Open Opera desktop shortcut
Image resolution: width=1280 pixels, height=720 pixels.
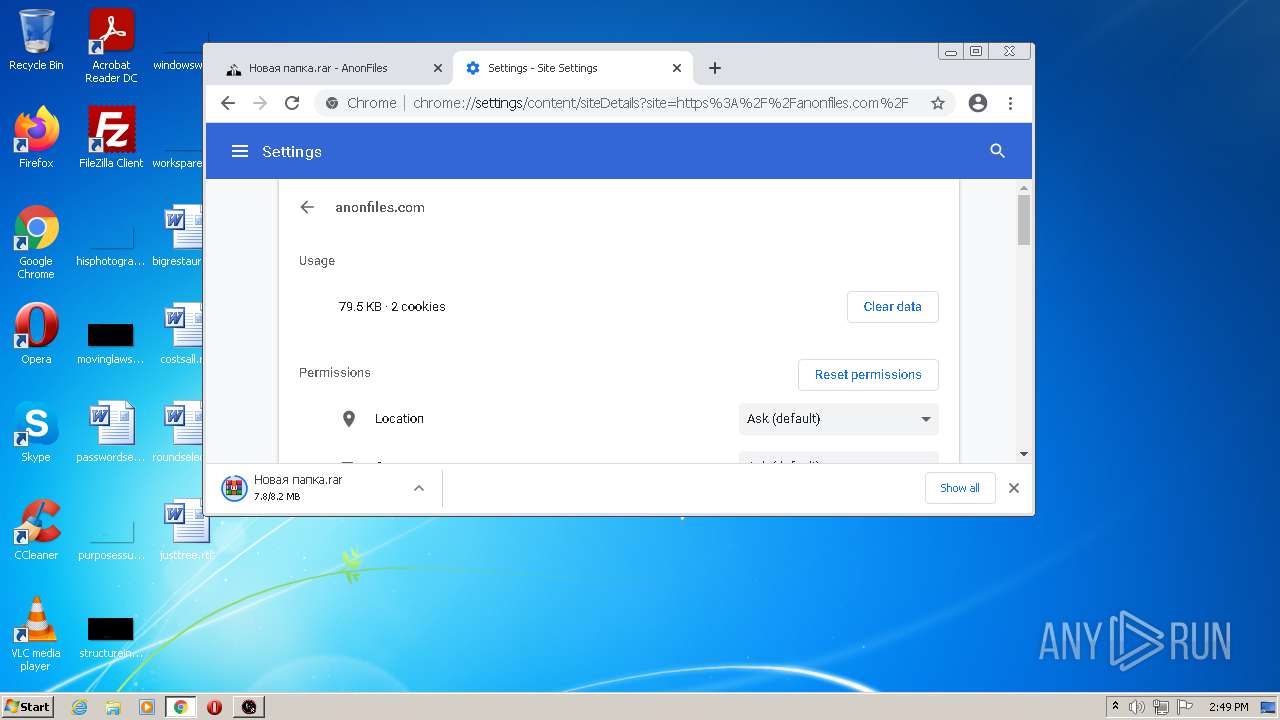(36, 334)
